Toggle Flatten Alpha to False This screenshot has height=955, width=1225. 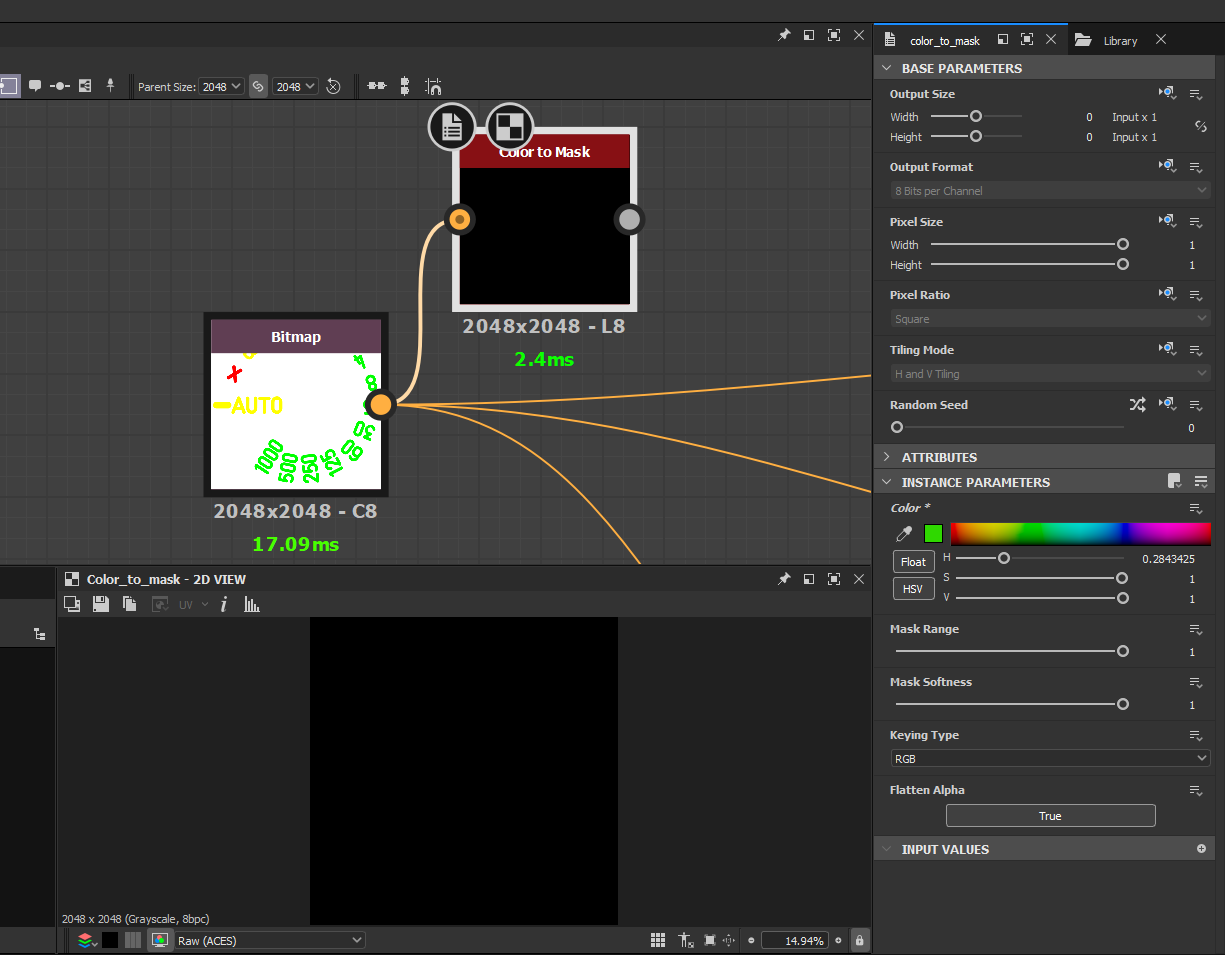point(1050,815)
